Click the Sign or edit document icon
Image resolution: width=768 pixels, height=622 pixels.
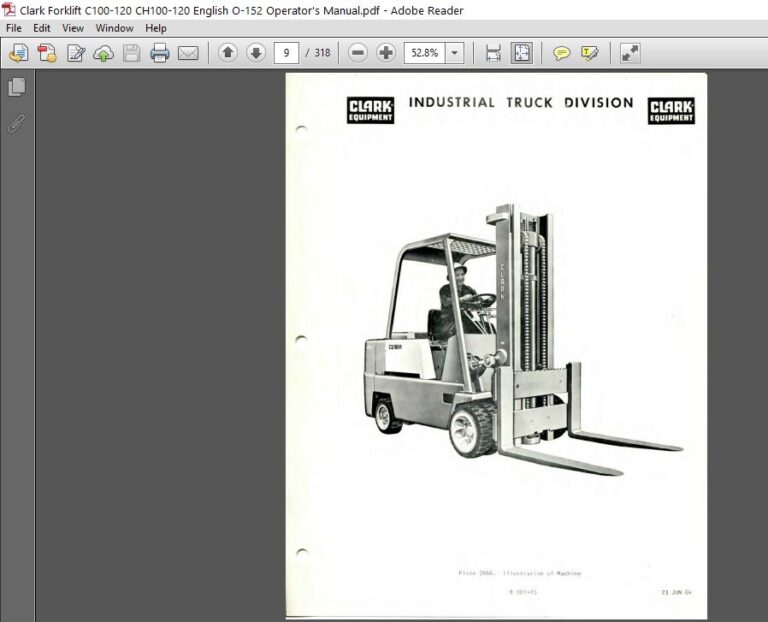click(75, 53)
